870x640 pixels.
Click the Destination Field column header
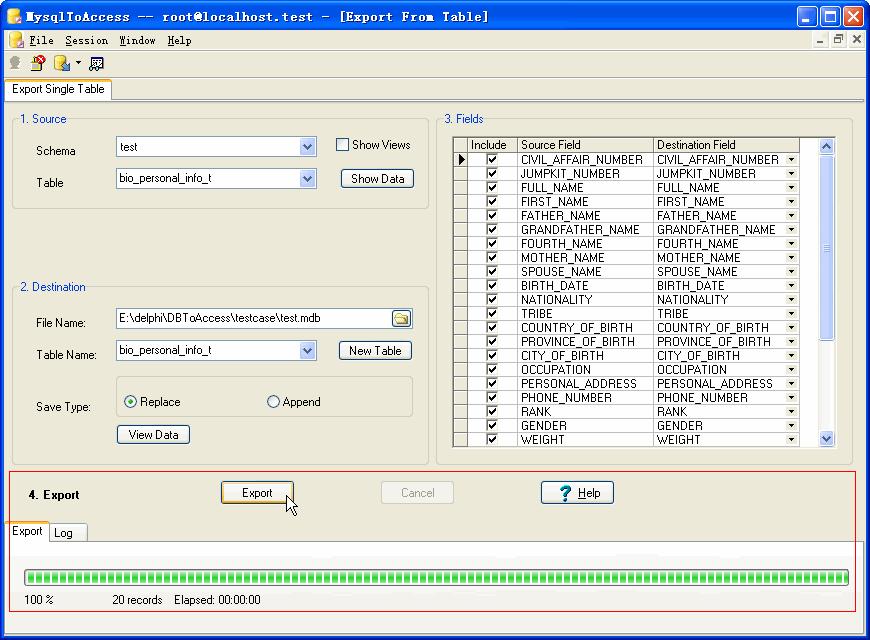(726, 145)
